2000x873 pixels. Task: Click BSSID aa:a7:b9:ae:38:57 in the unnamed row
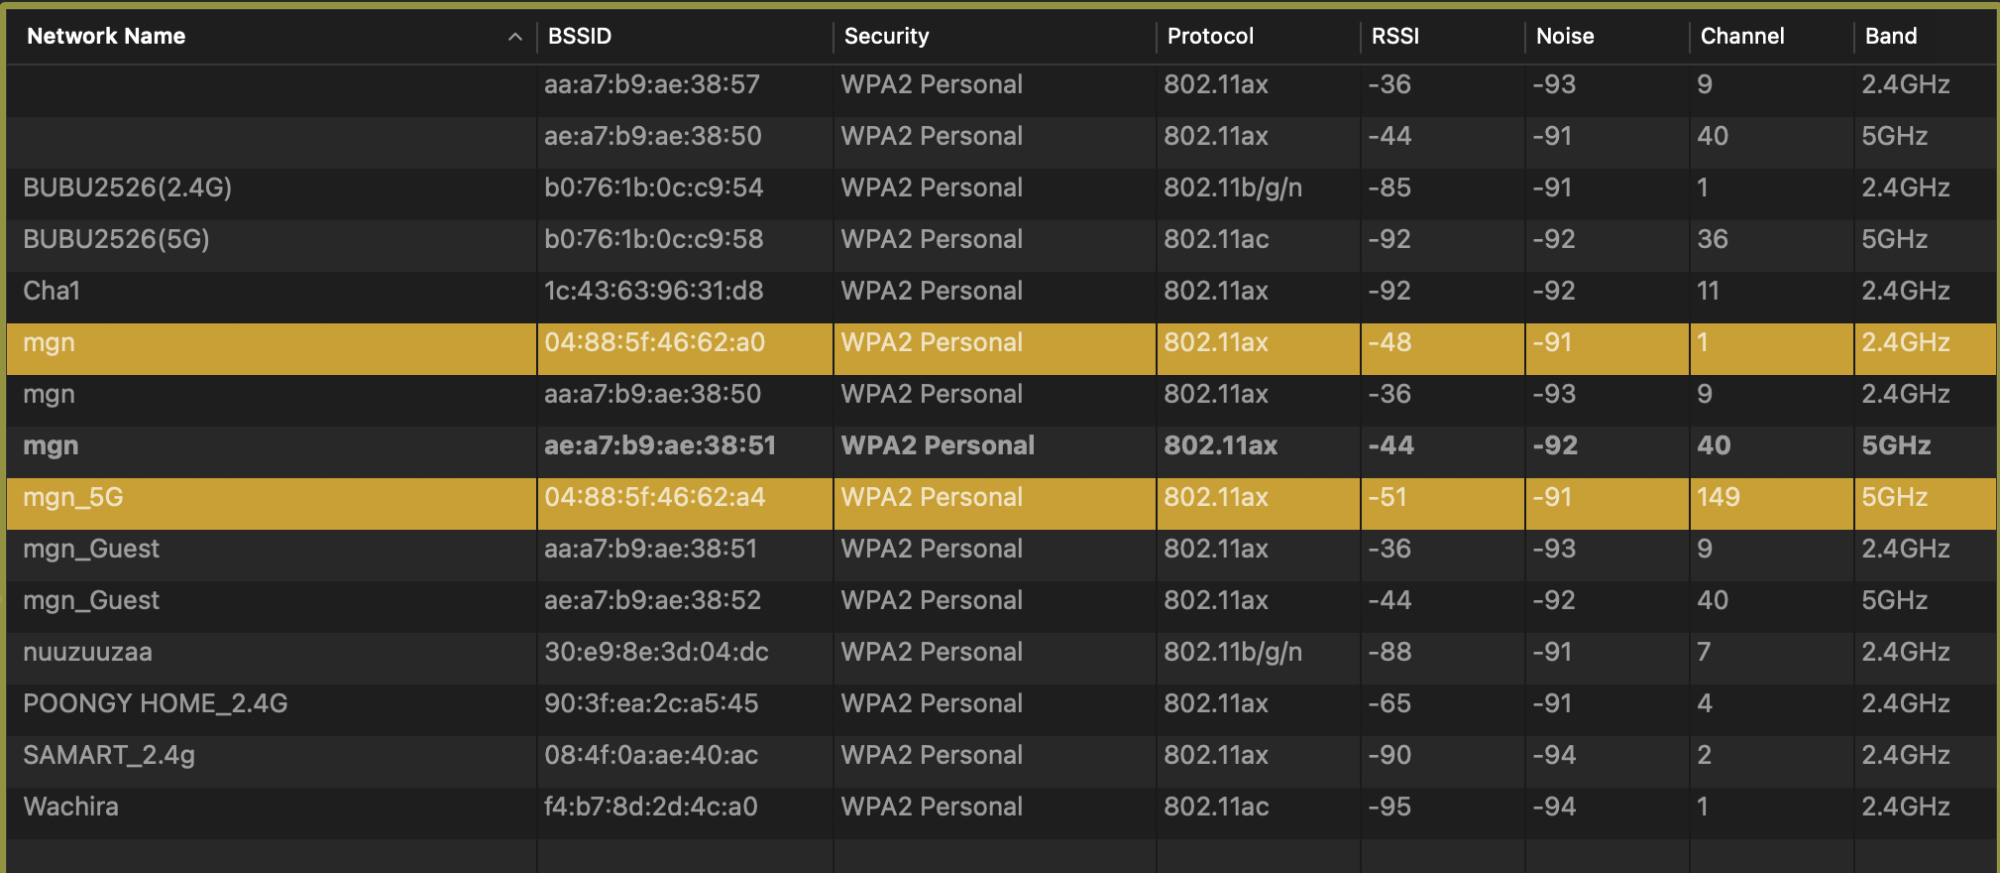pos(652,85)
